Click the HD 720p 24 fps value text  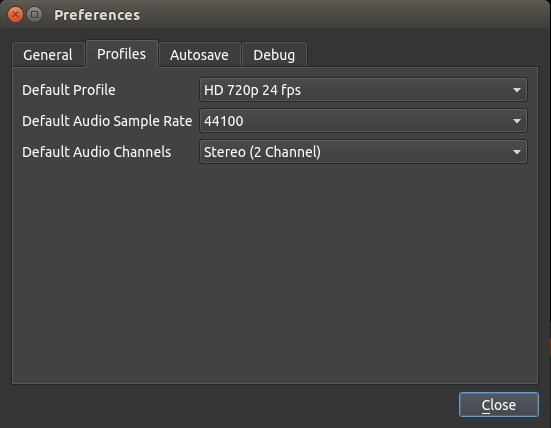tap(252, 90)
